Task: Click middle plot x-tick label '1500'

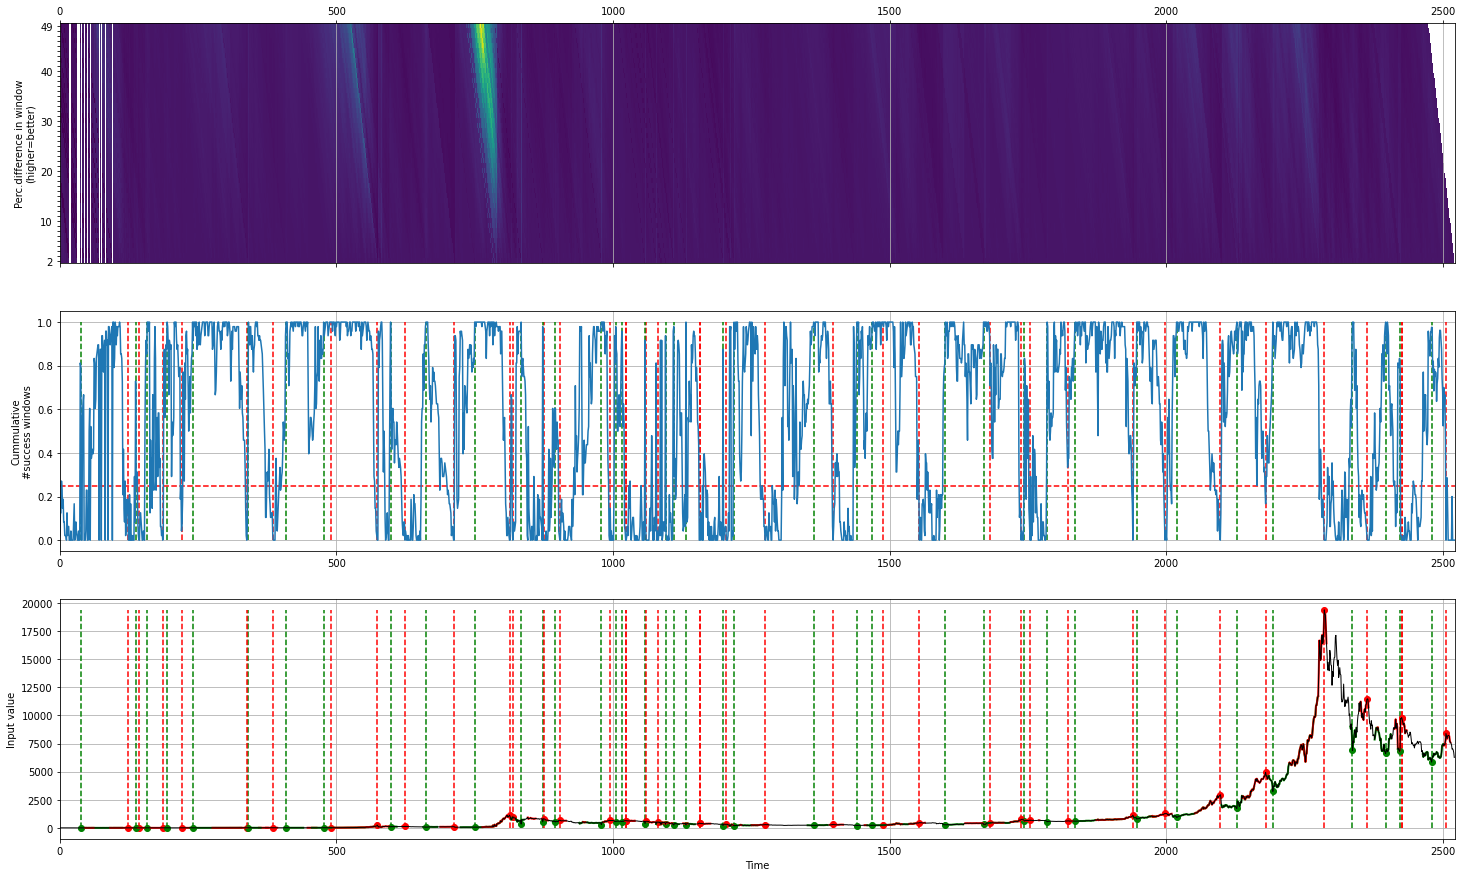Action: (889, 564)
